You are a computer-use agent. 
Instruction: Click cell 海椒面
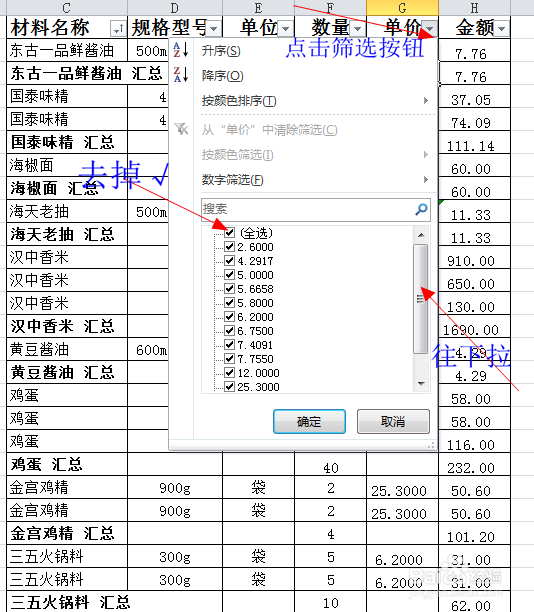point(67,165)
